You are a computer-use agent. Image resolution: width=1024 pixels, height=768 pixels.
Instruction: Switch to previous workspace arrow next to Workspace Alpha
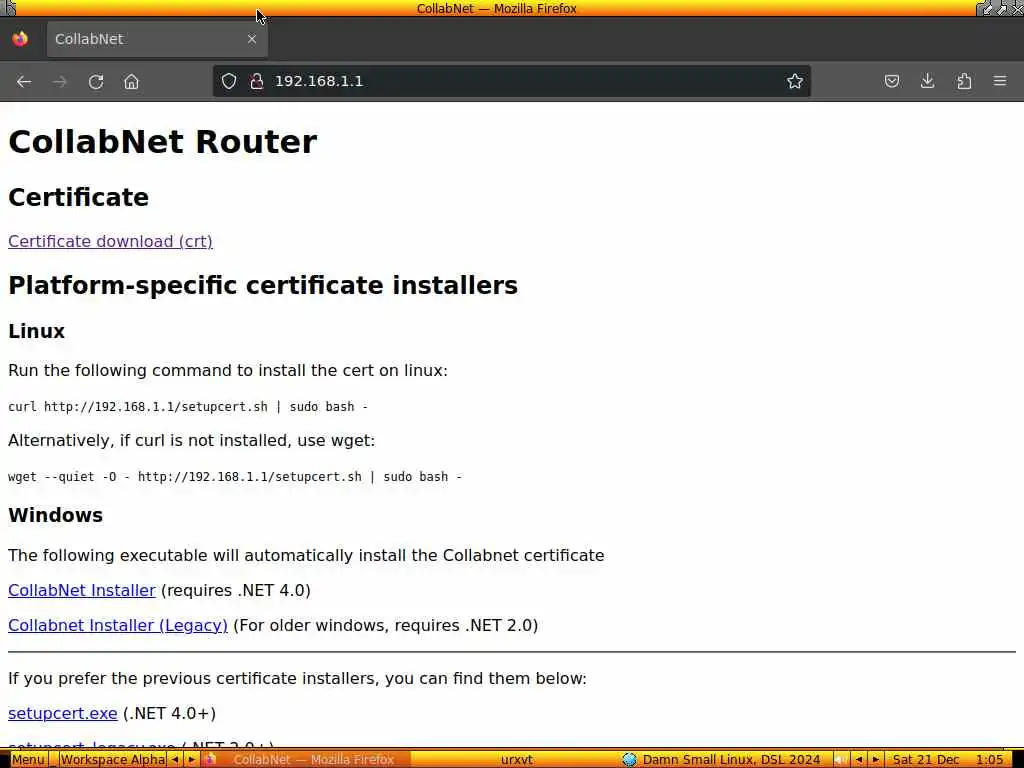click(175, 760)
